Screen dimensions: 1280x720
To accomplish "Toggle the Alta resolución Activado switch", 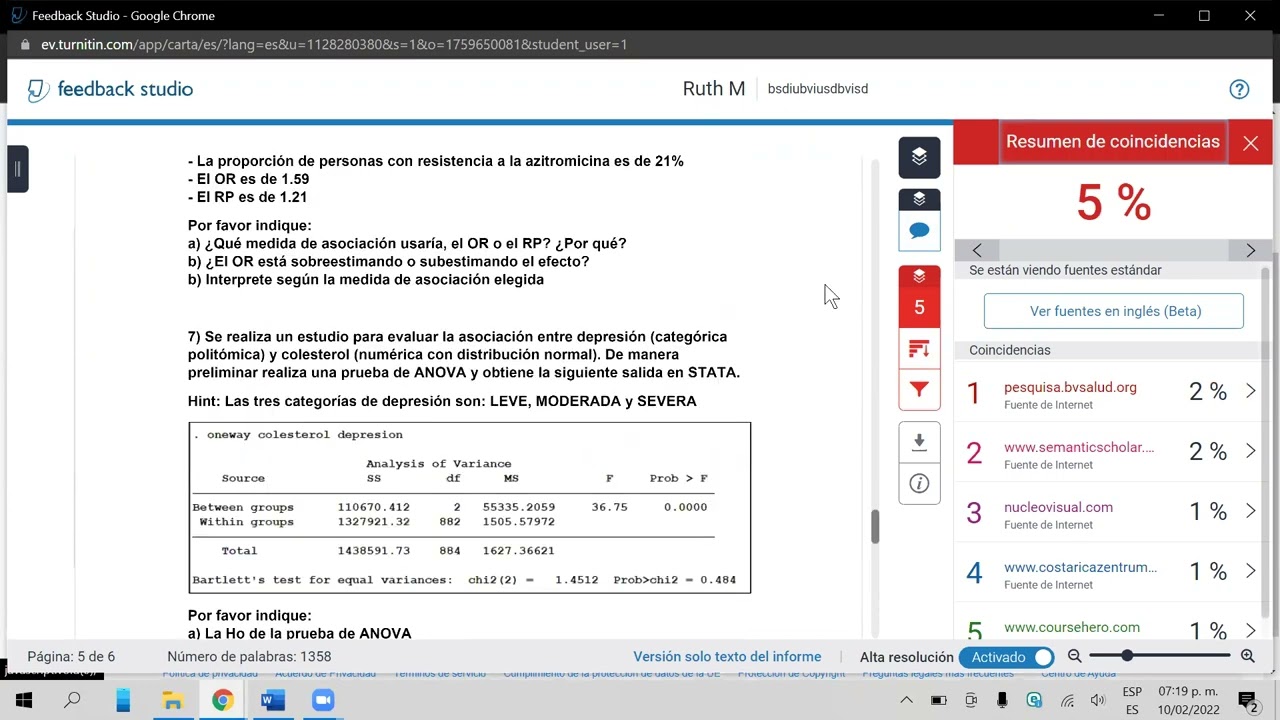I will (x=1007, y=657).
